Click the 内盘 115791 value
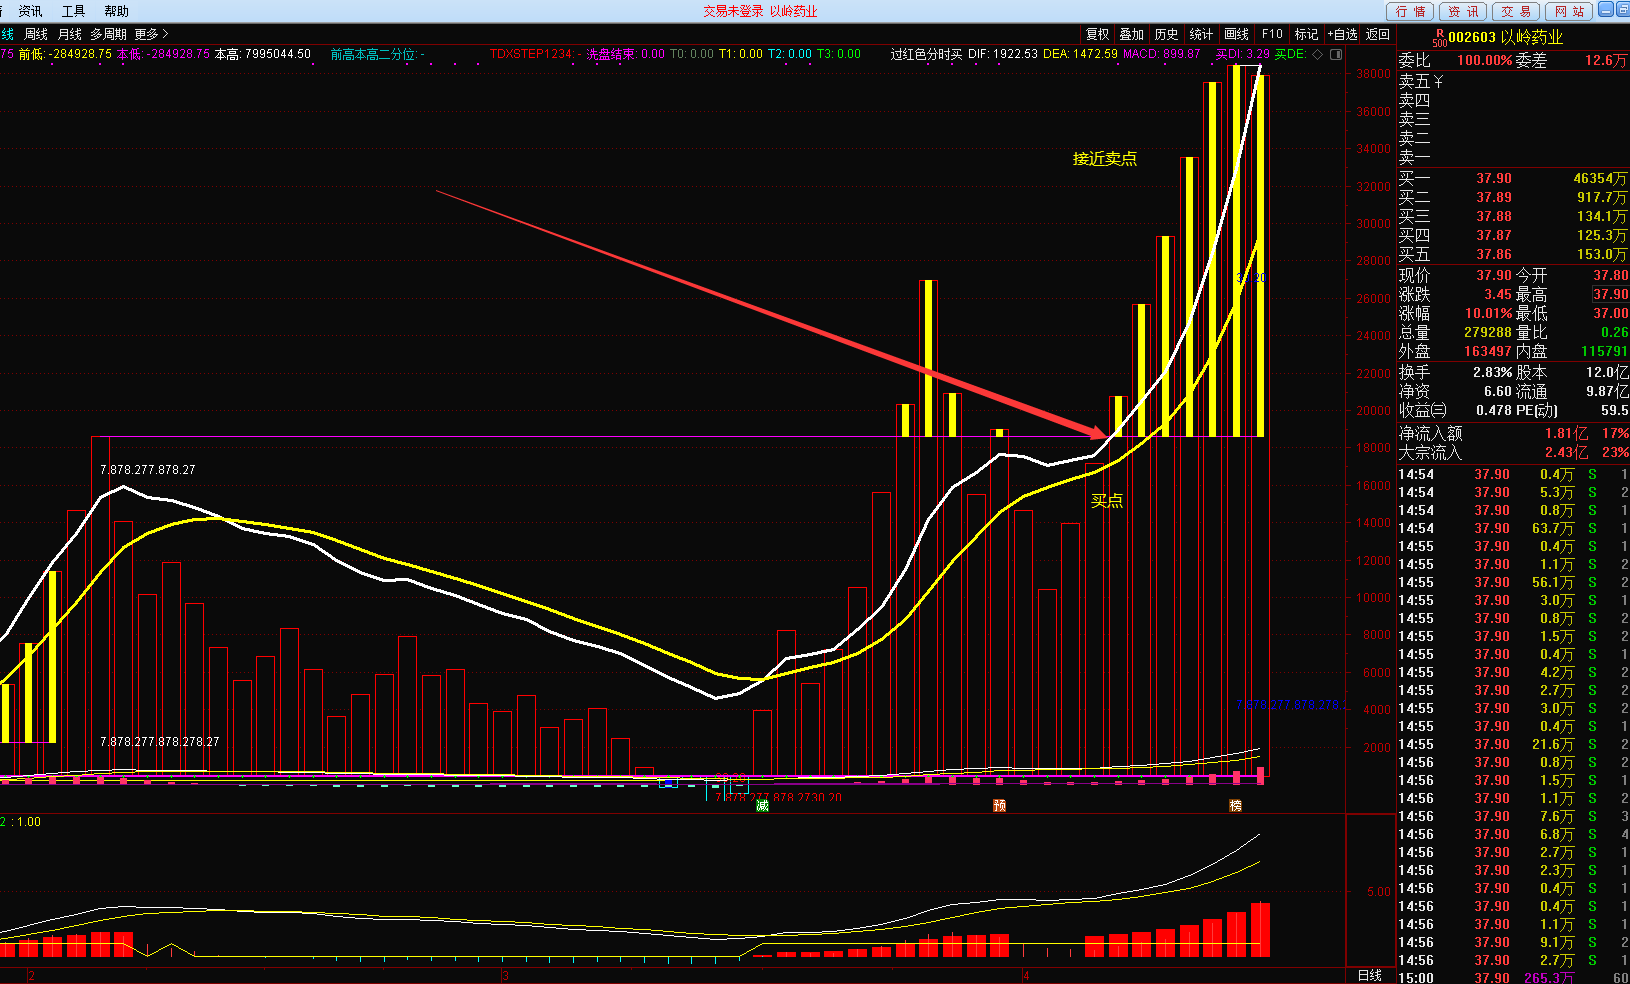Image resolution: width=1630 pixels, height=984 pixels. pyautogui.click(x=1604, y=351)
